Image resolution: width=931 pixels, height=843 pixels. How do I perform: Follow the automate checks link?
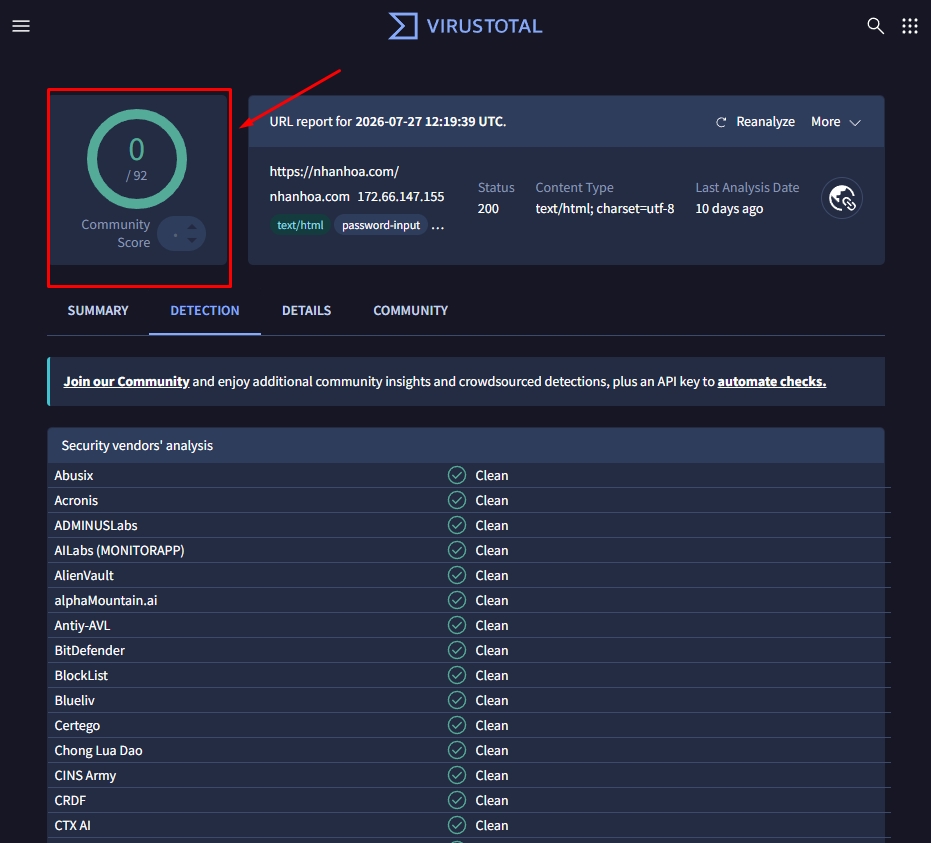click(x=771, y=381)
